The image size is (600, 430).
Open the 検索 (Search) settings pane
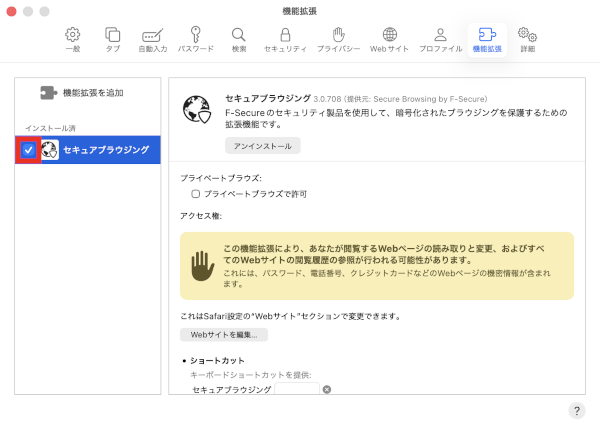coord(238,39)
